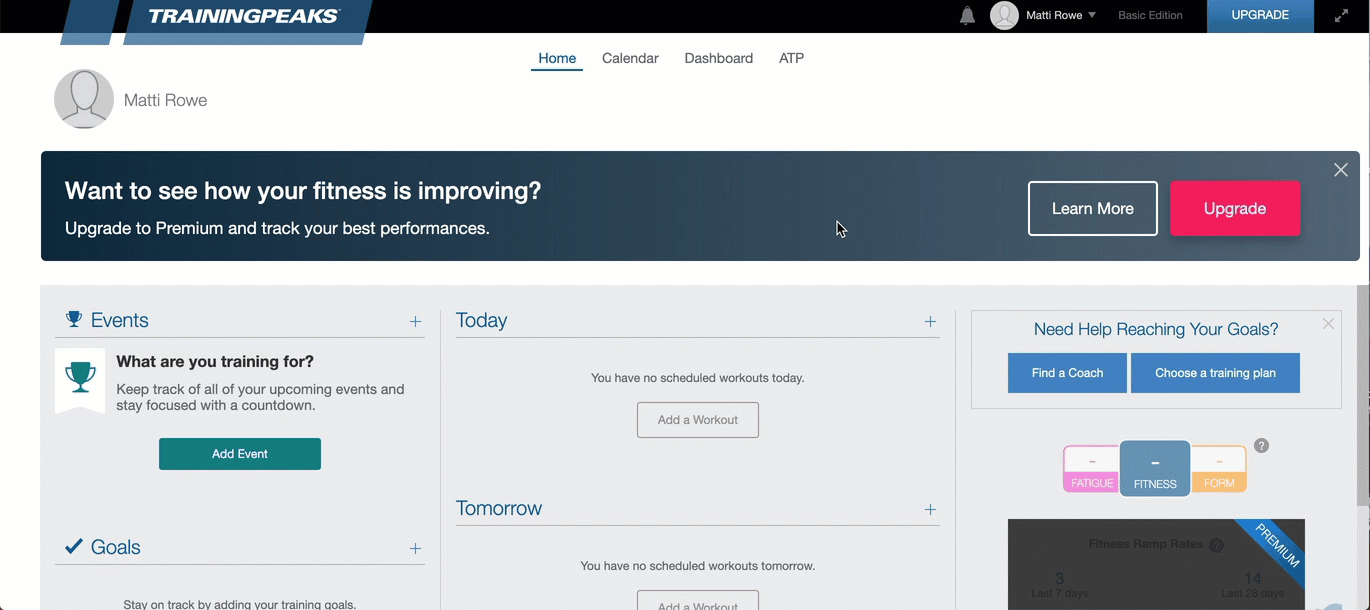Viewport: 1370px width, 610px height.
Task: Dismiss Need Help Reaching Your Goals panel
Action: point(1328,324)
